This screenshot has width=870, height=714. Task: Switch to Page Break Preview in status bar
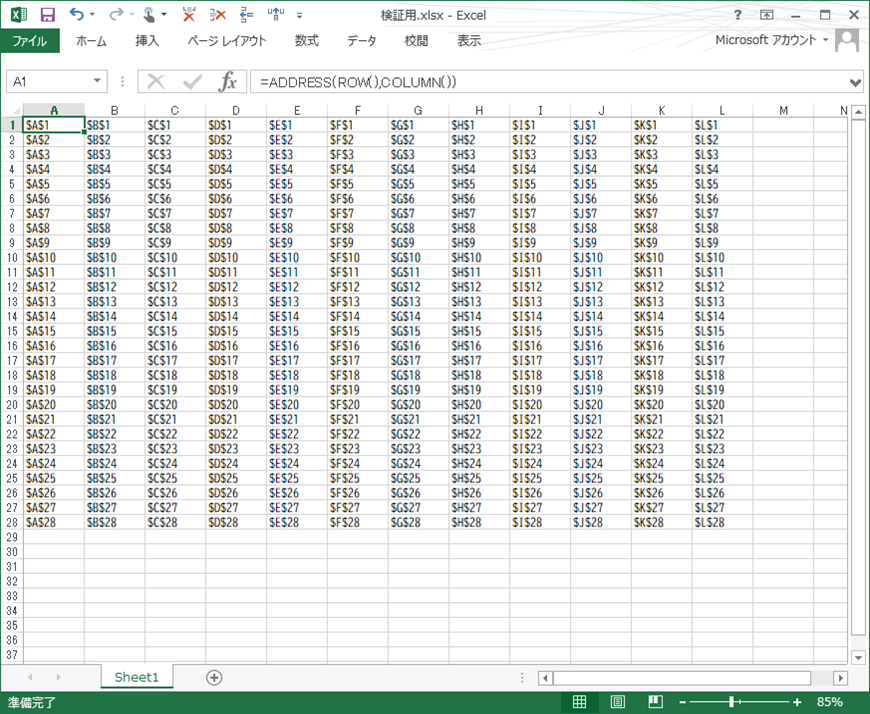pos(655,702)
